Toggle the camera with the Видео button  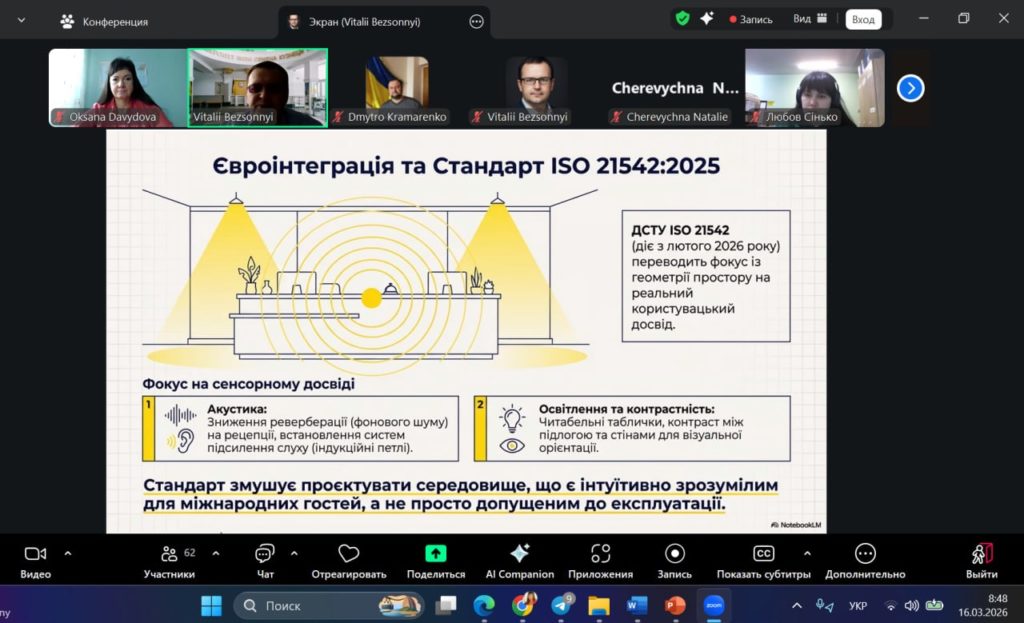35,555
